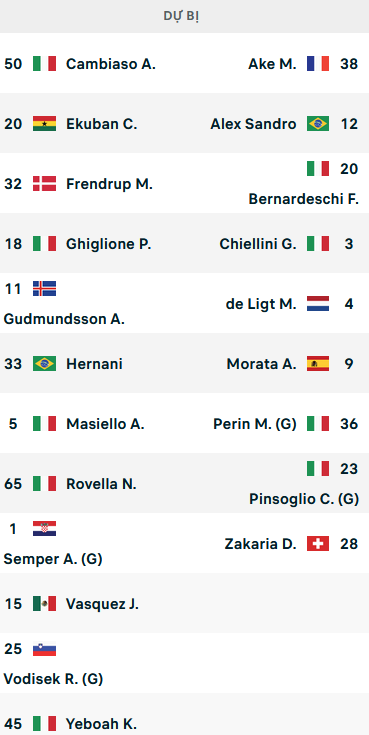Open goalkeeper Perin M. (G) profile

pyautogui.click(x=255, y=424)
